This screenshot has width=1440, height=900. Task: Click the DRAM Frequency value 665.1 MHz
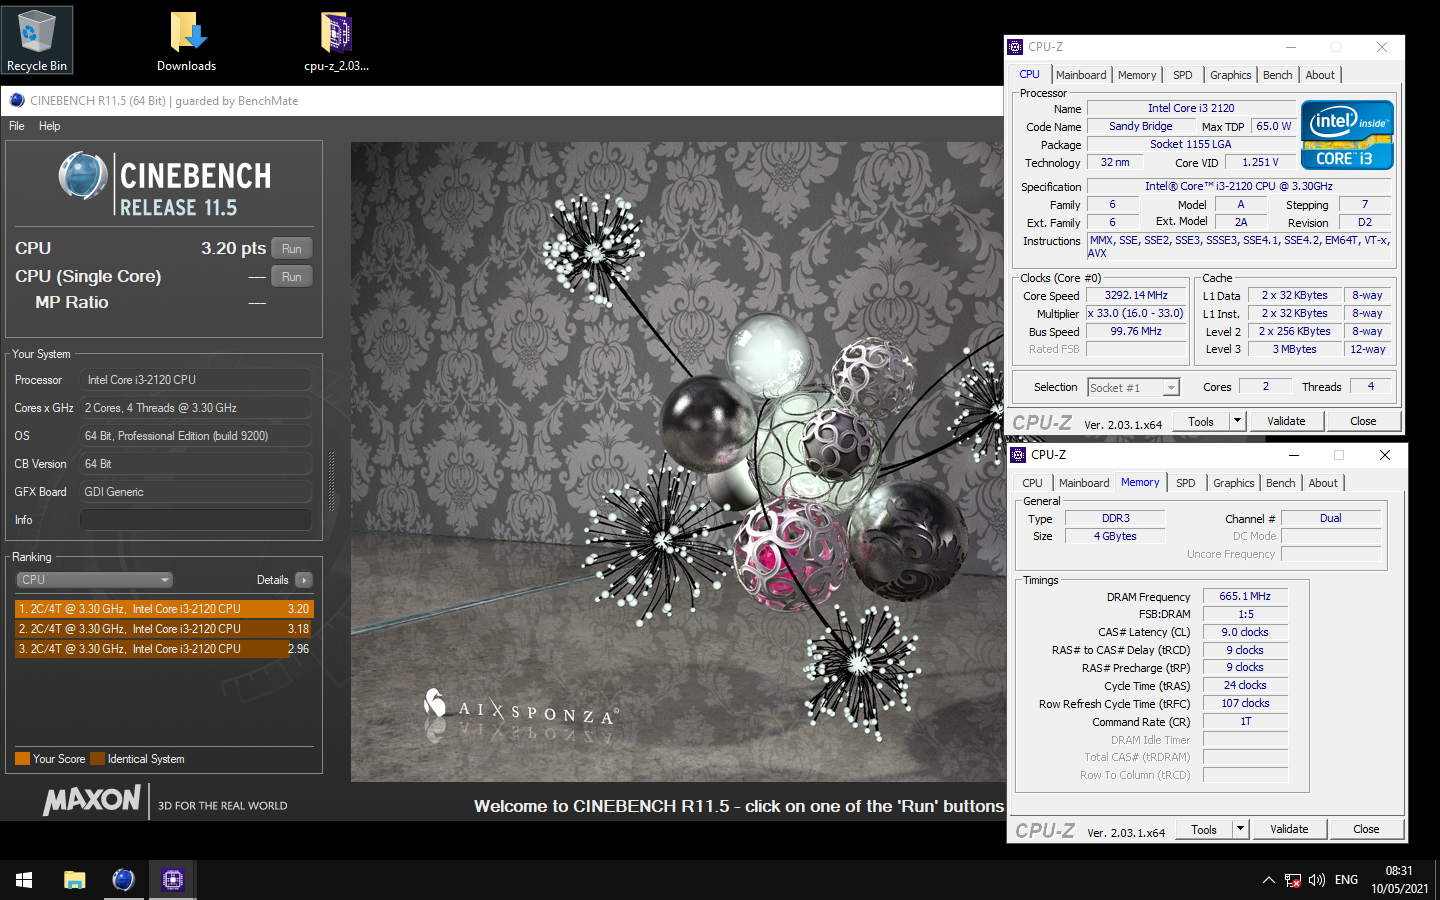coord(1245,596)
